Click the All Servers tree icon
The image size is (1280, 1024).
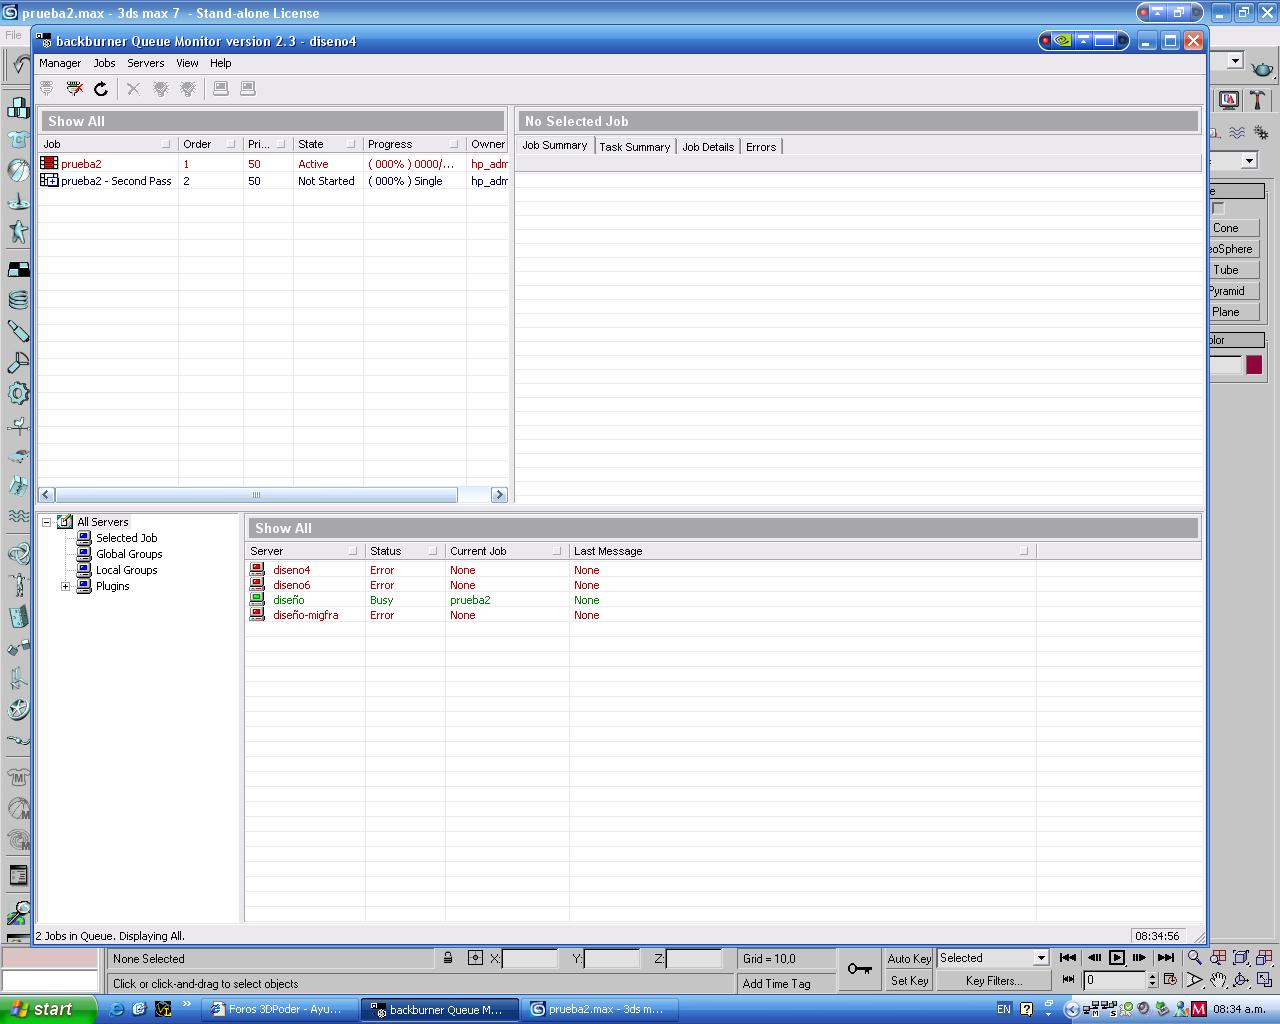(x=65, y=522)
